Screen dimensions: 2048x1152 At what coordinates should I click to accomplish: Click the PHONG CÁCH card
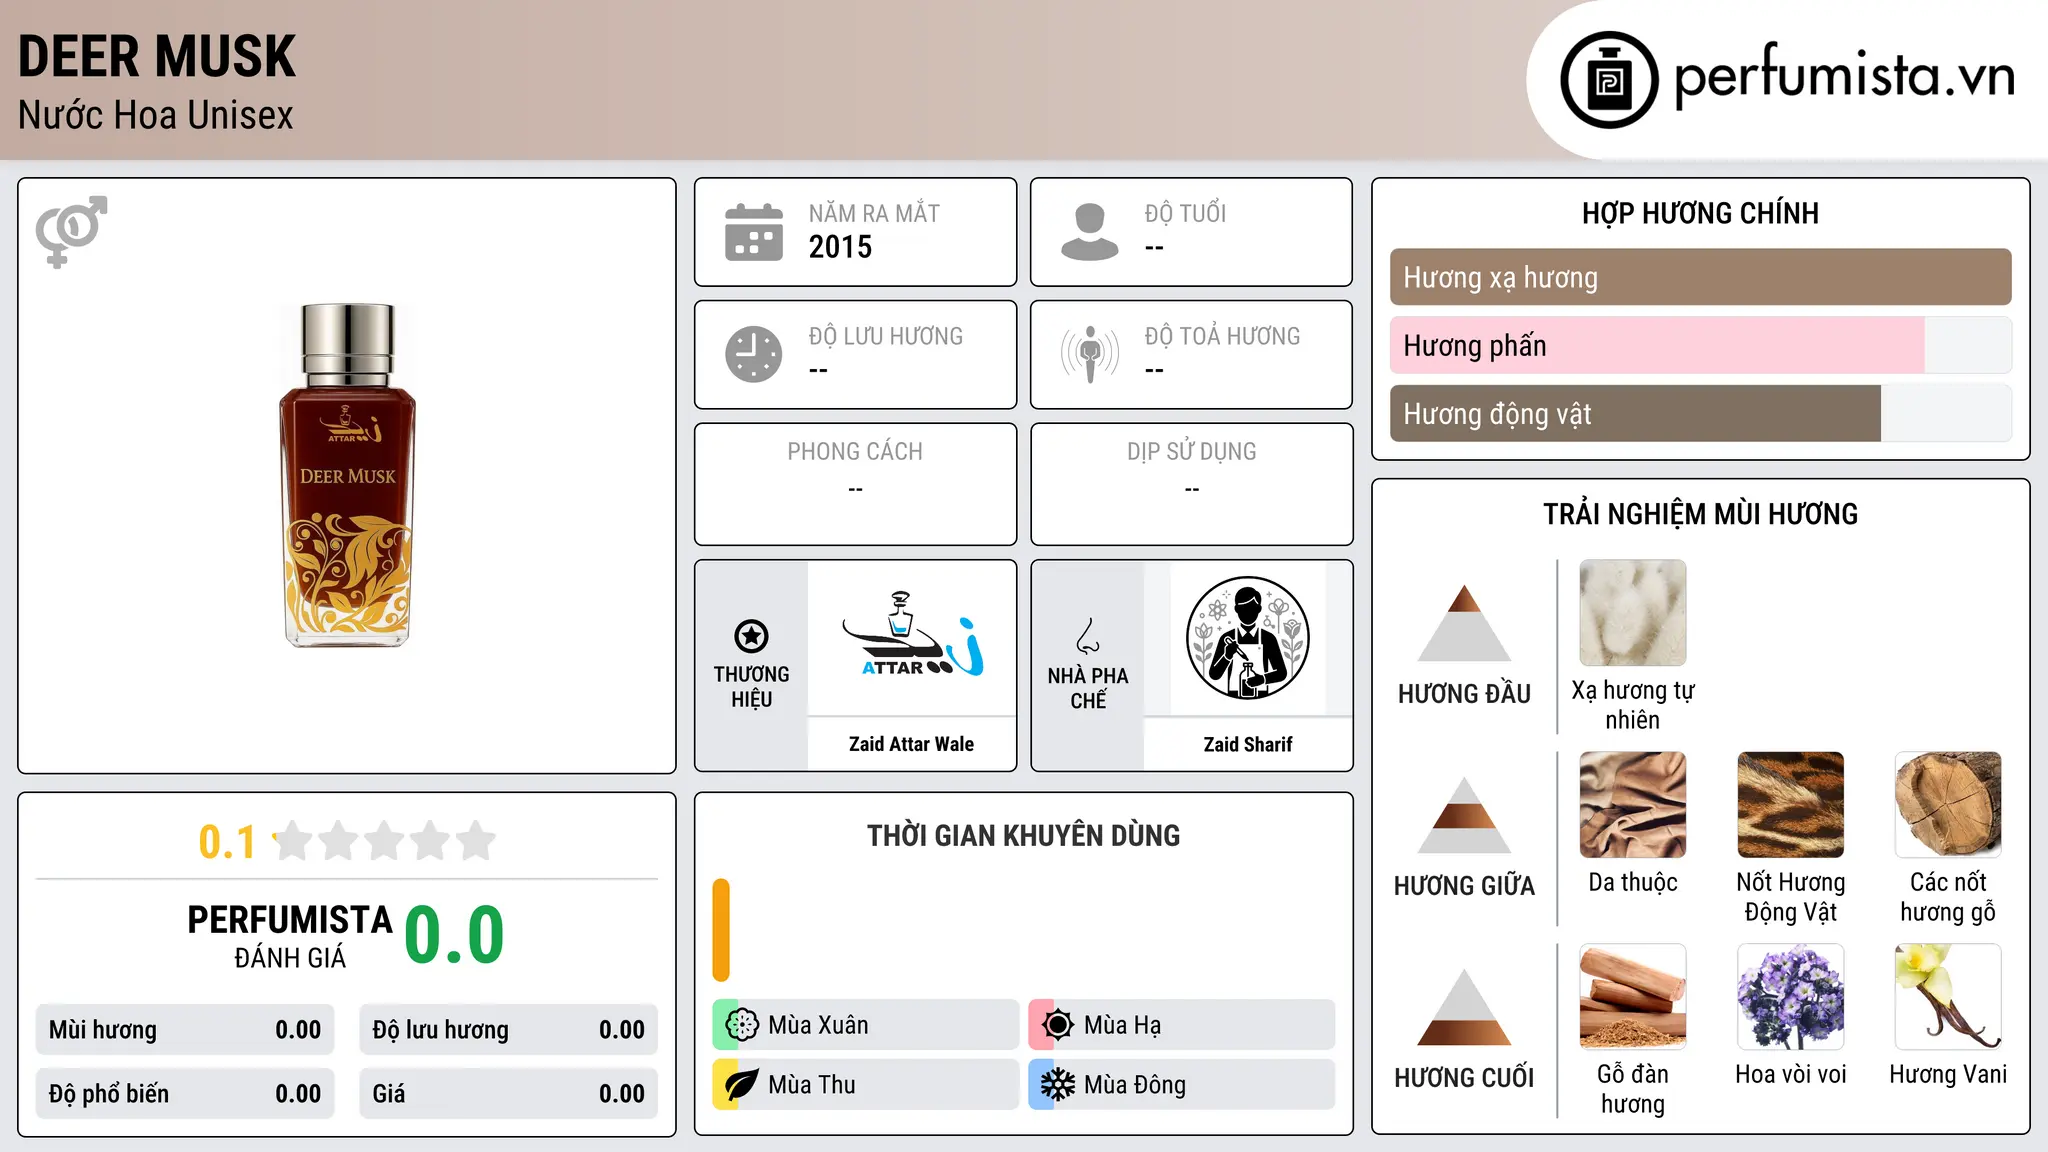[x=855, y=484]
